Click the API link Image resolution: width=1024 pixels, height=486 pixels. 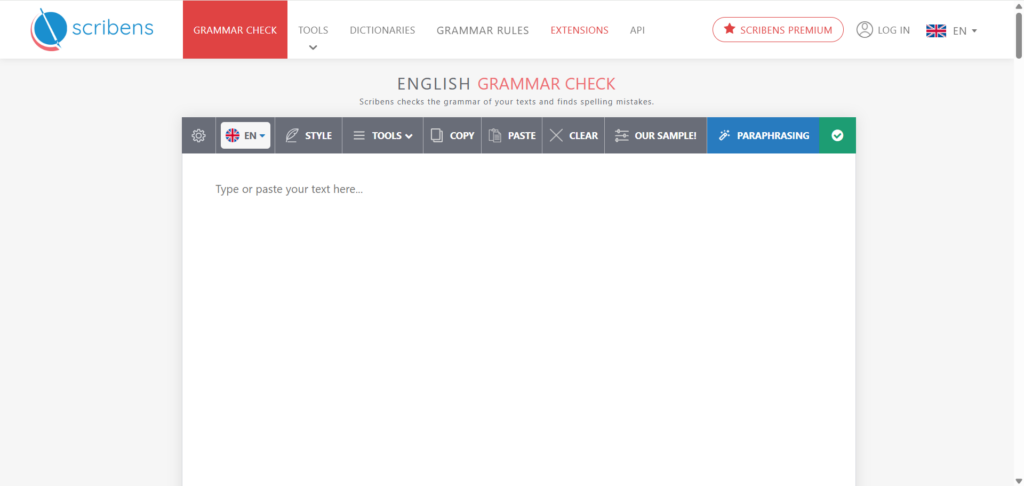(x=637, y=30)
